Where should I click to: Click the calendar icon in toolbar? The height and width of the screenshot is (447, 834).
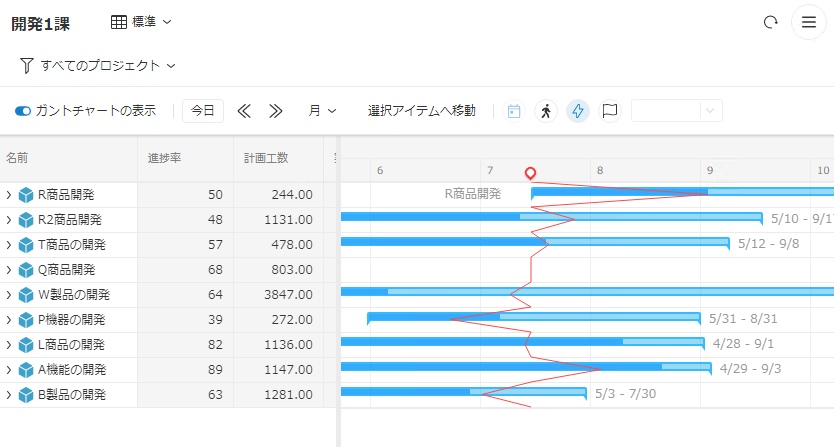coord(514,111)
